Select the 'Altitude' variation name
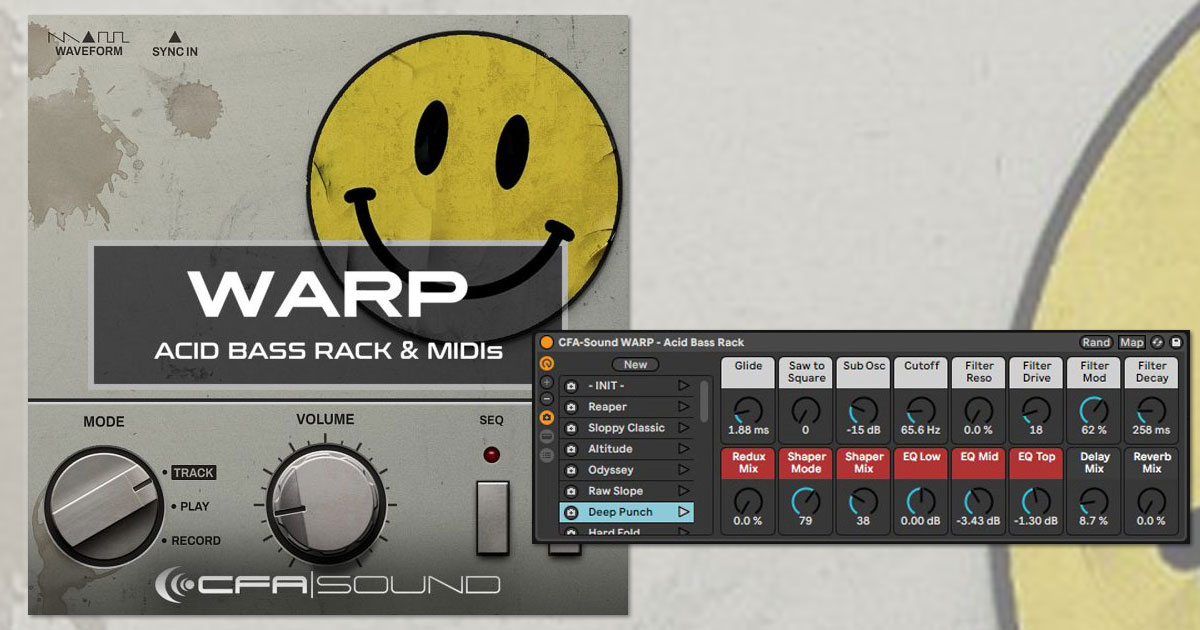The height and width of the screenshot is (630, 1200). pyautogui.click(x=610, y=449)
